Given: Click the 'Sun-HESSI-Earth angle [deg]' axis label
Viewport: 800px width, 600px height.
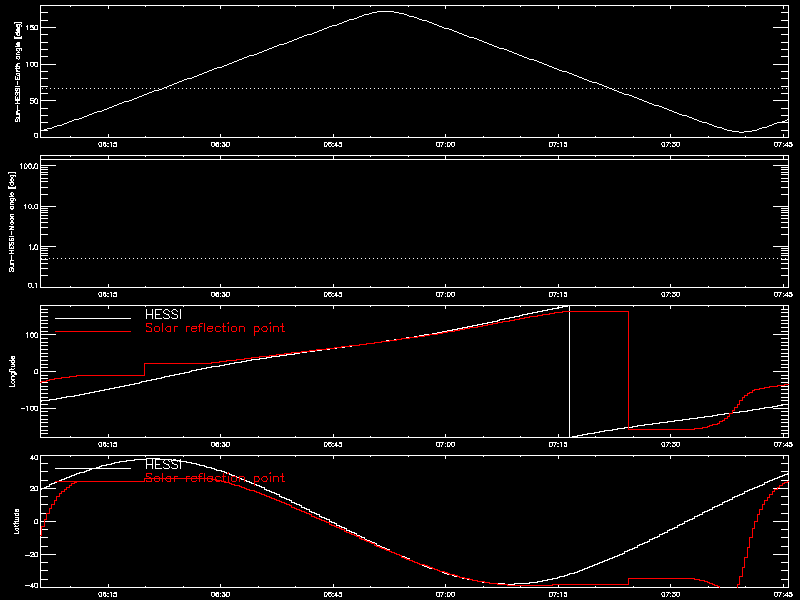Looking at the screenshot, I should (18, 72).
